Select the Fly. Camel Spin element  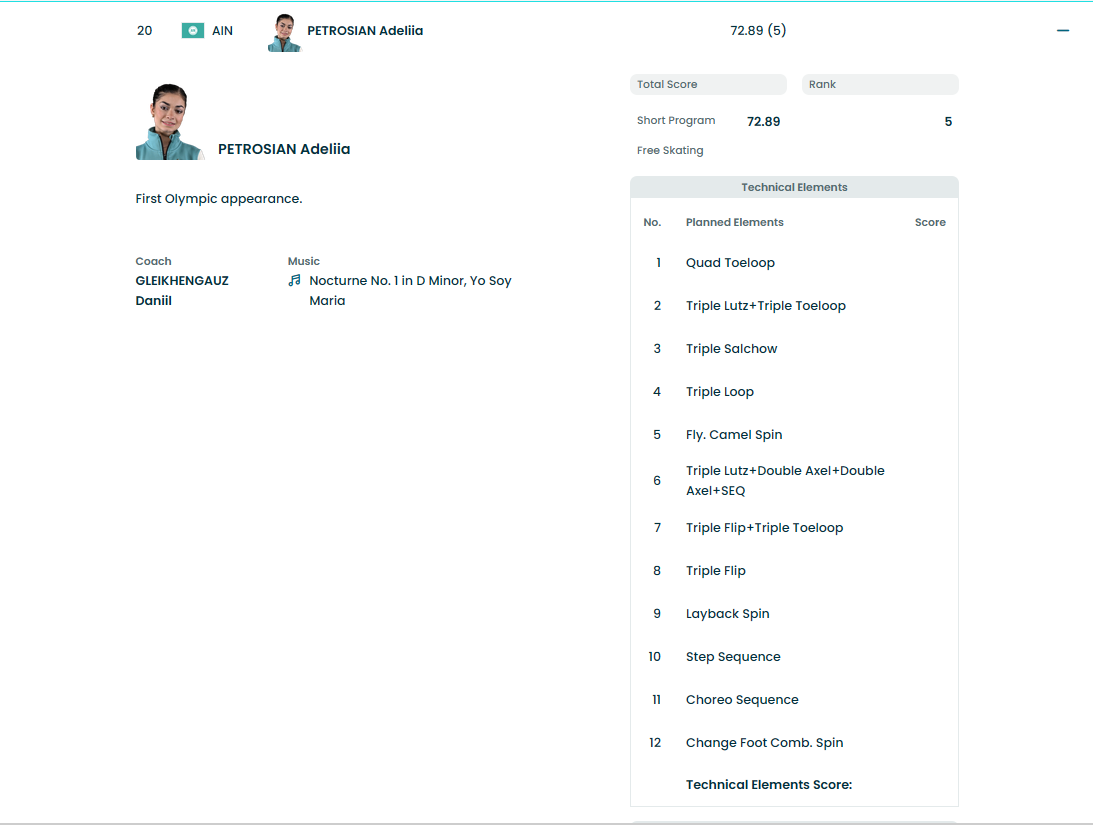tap(733, 435)
